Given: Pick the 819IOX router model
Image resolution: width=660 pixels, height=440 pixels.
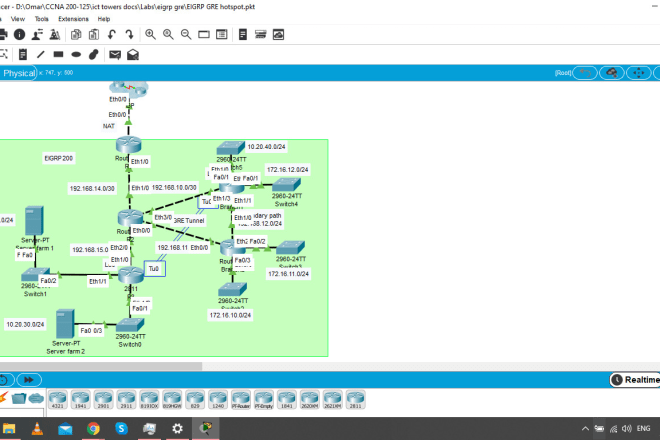Looking at the screenshot, I should pyautogui.click(x=149, y=400).
